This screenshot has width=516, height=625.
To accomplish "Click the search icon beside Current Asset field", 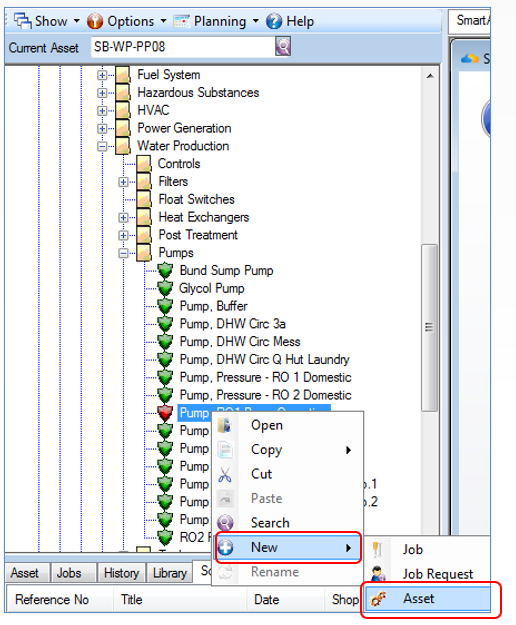I will click(283, 47).
